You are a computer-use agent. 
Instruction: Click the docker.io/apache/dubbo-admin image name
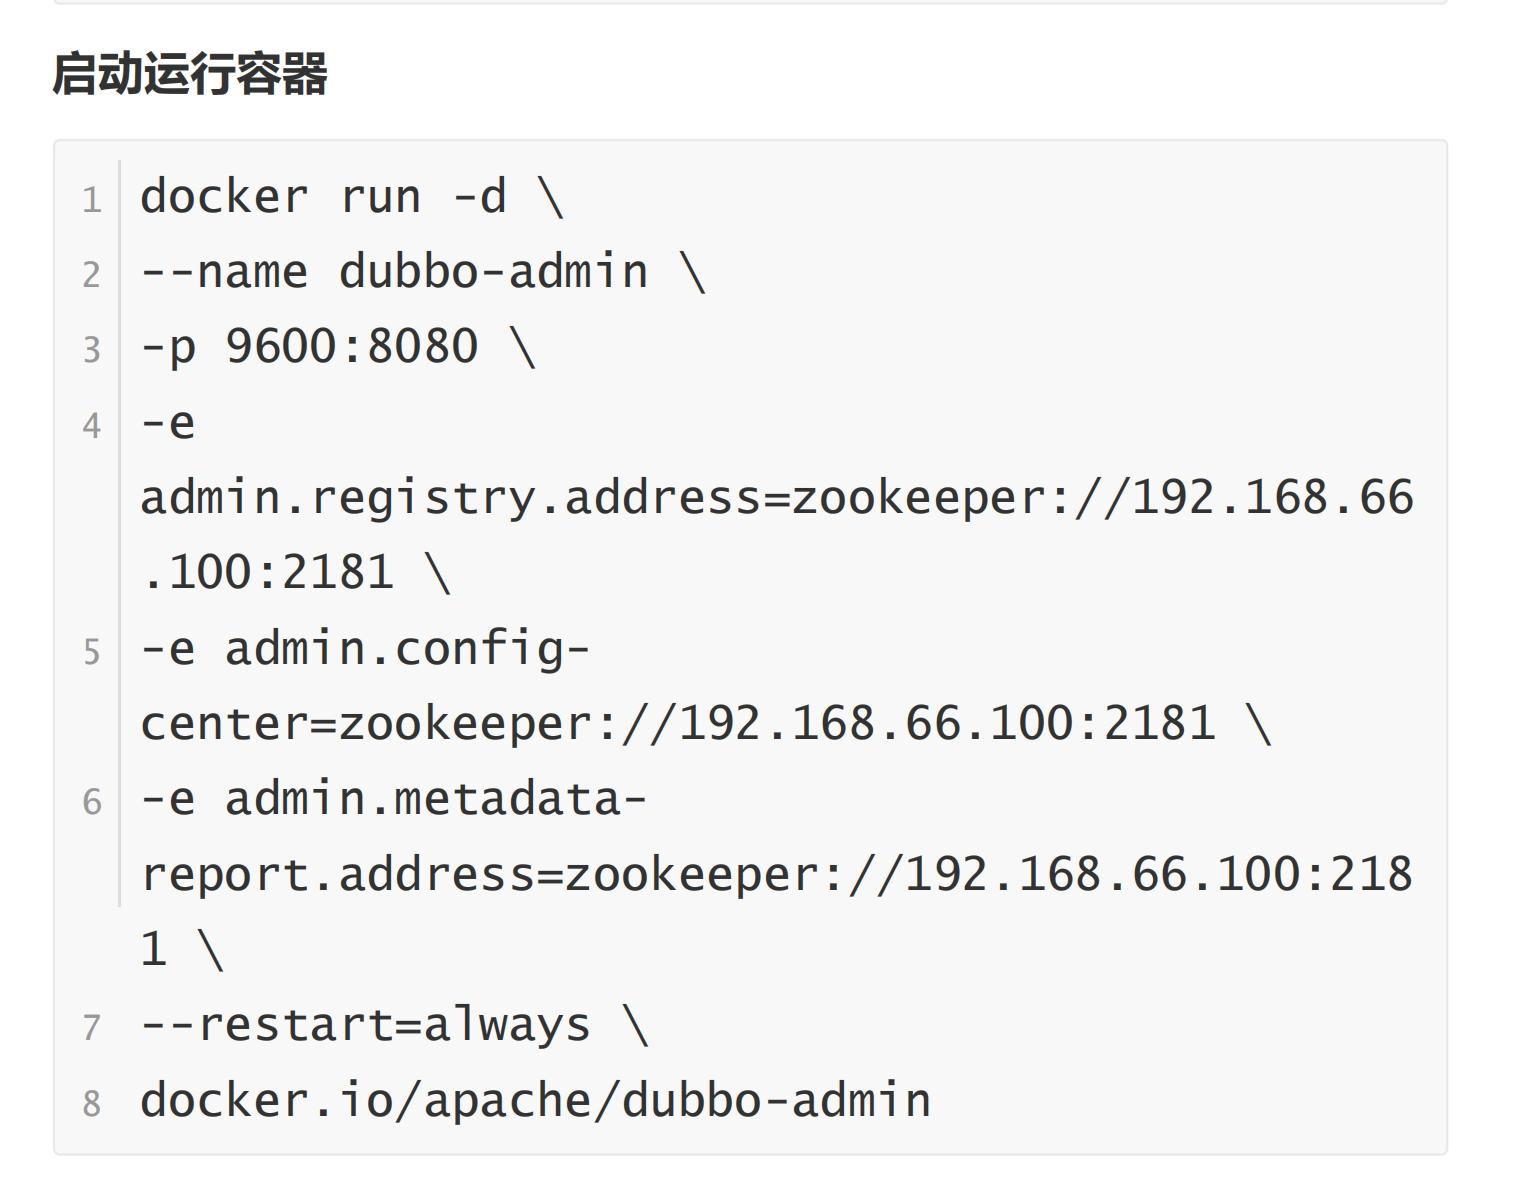click(x=536, y=1101)
